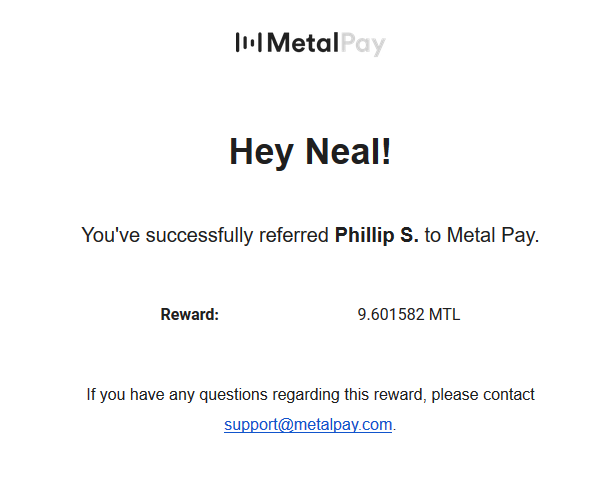Click the phrase to Metal Pay.
Image resolution: width=609 pixels, height=478 pixels.
(482, 235)
